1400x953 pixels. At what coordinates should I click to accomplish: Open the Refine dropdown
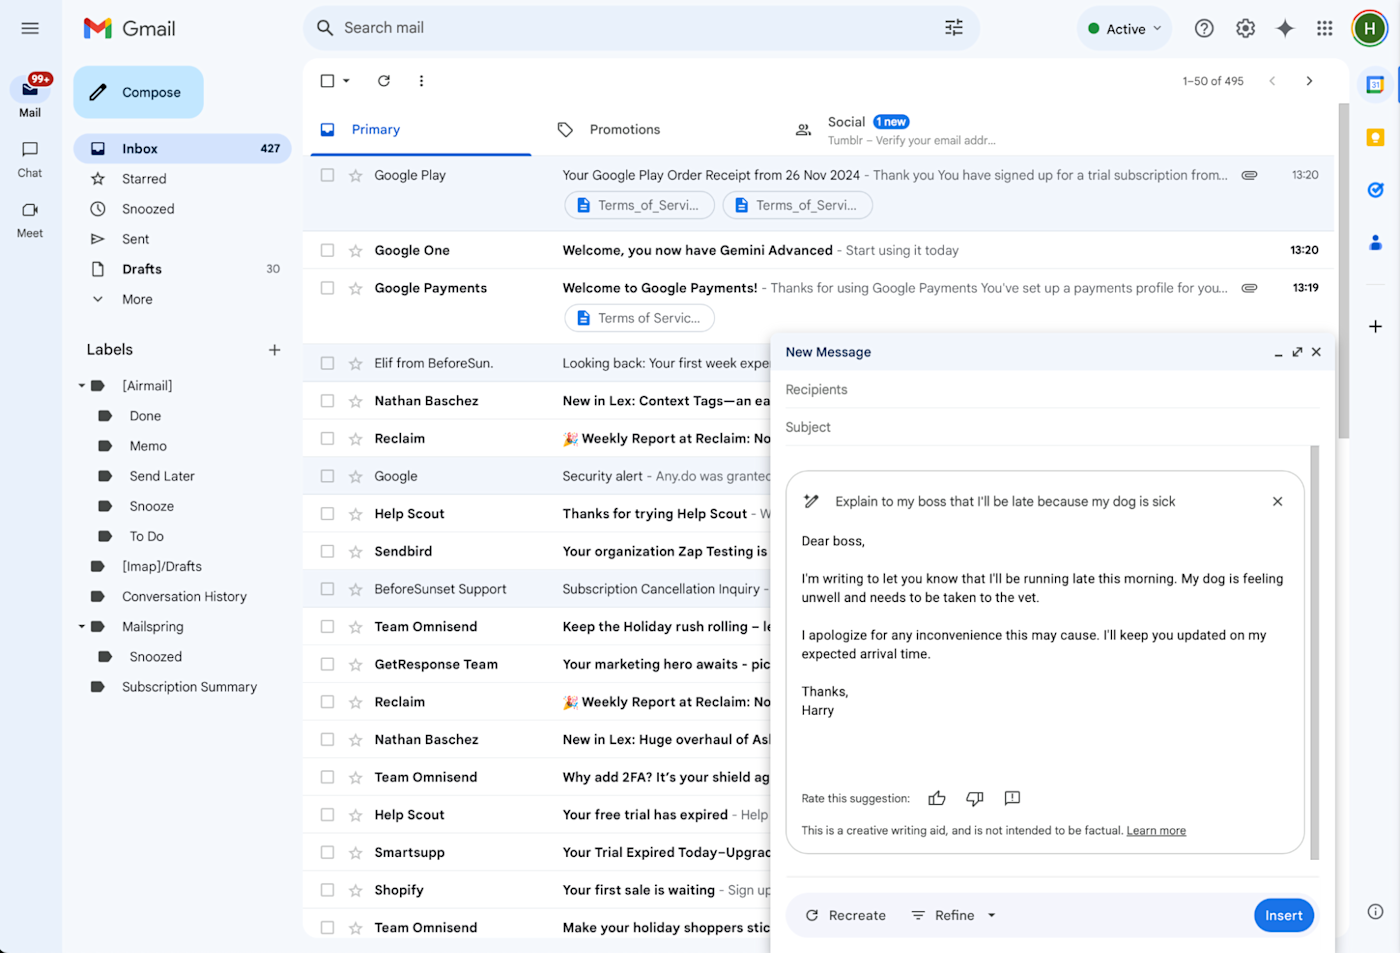(954, 915)
